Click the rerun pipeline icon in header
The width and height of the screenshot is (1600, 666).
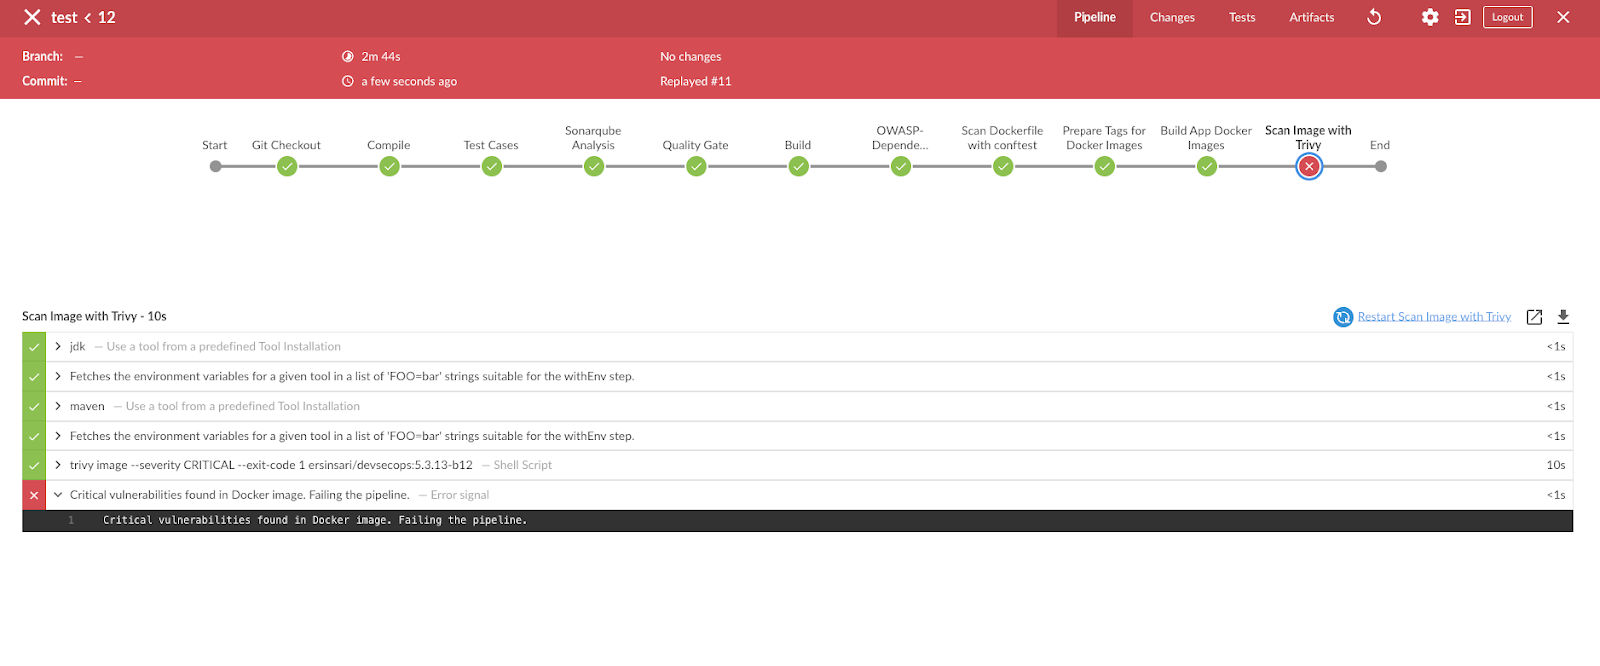pyautogui.click(x=1374, y=17)
